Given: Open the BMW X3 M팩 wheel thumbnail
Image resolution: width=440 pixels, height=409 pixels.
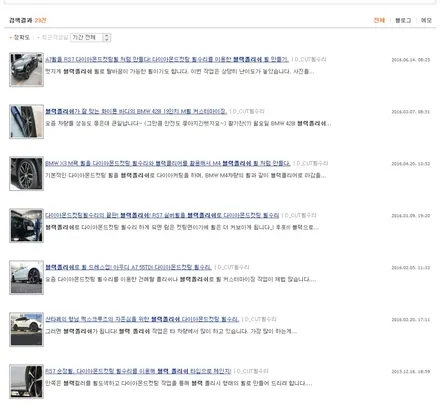Looking at the screenshot, I should coord(26,173).
